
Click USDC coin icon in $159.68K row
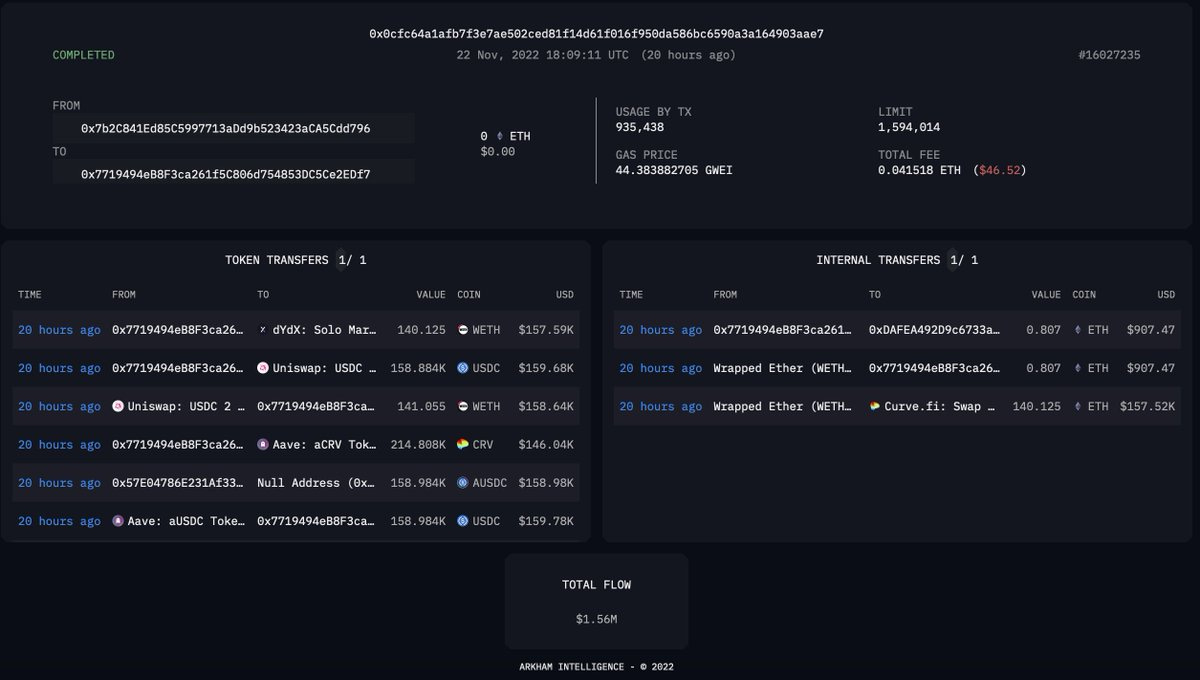tap(463, 368)
